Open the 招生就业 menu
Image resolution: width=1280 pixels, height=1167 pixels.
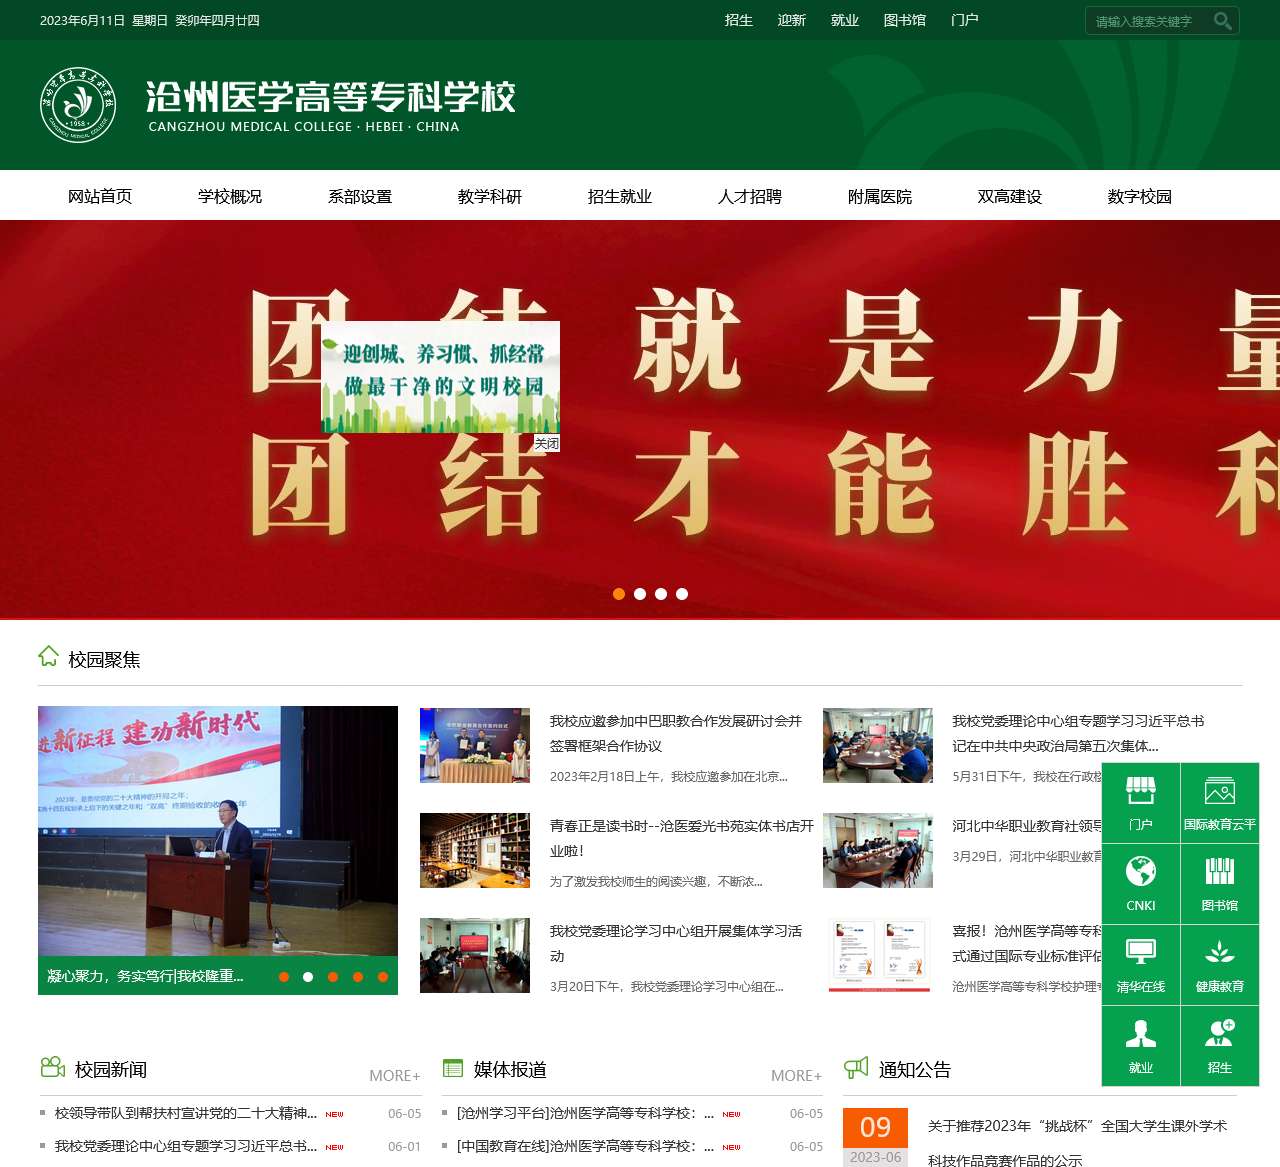coord(620,196)
